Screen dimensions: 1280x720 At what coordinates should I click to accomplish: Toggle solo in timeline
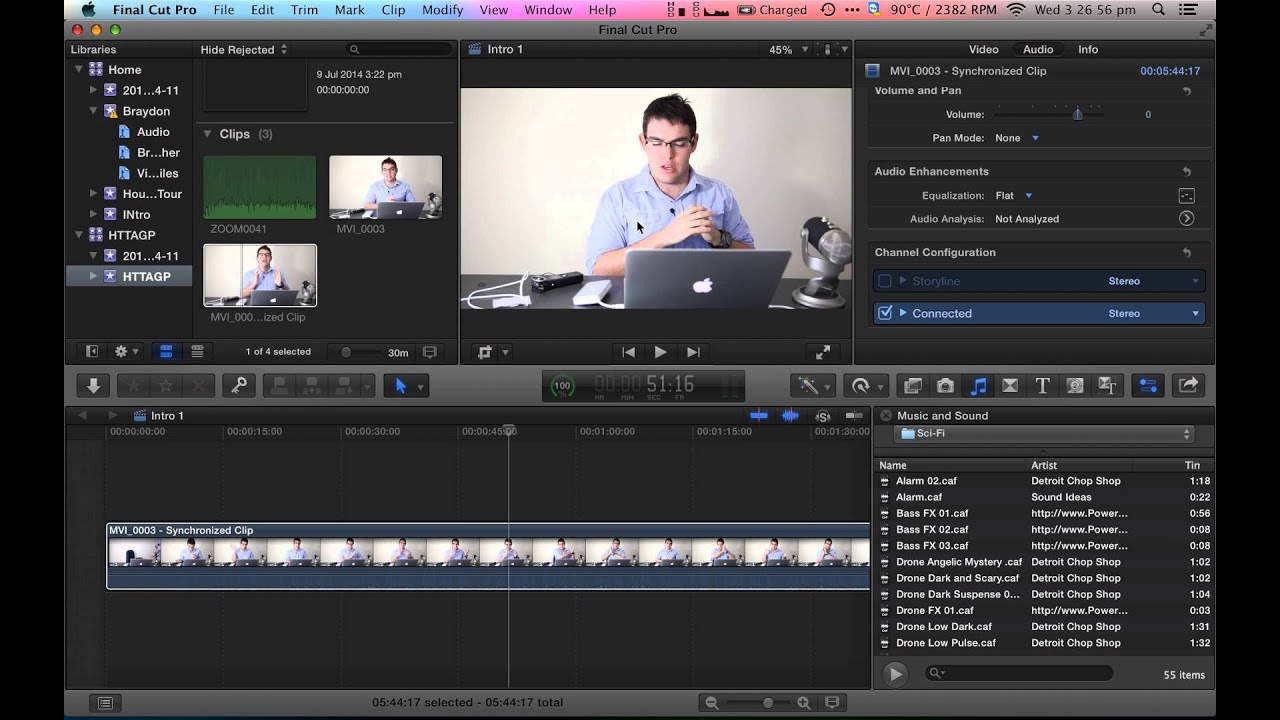coord(823,415)
